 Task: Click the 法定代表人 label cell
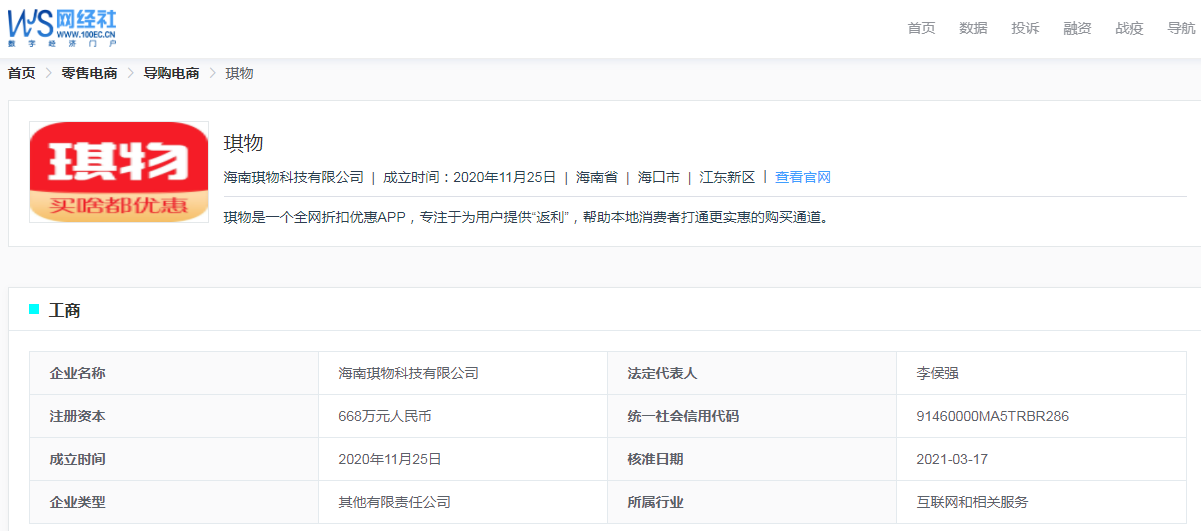click(752, 373)
